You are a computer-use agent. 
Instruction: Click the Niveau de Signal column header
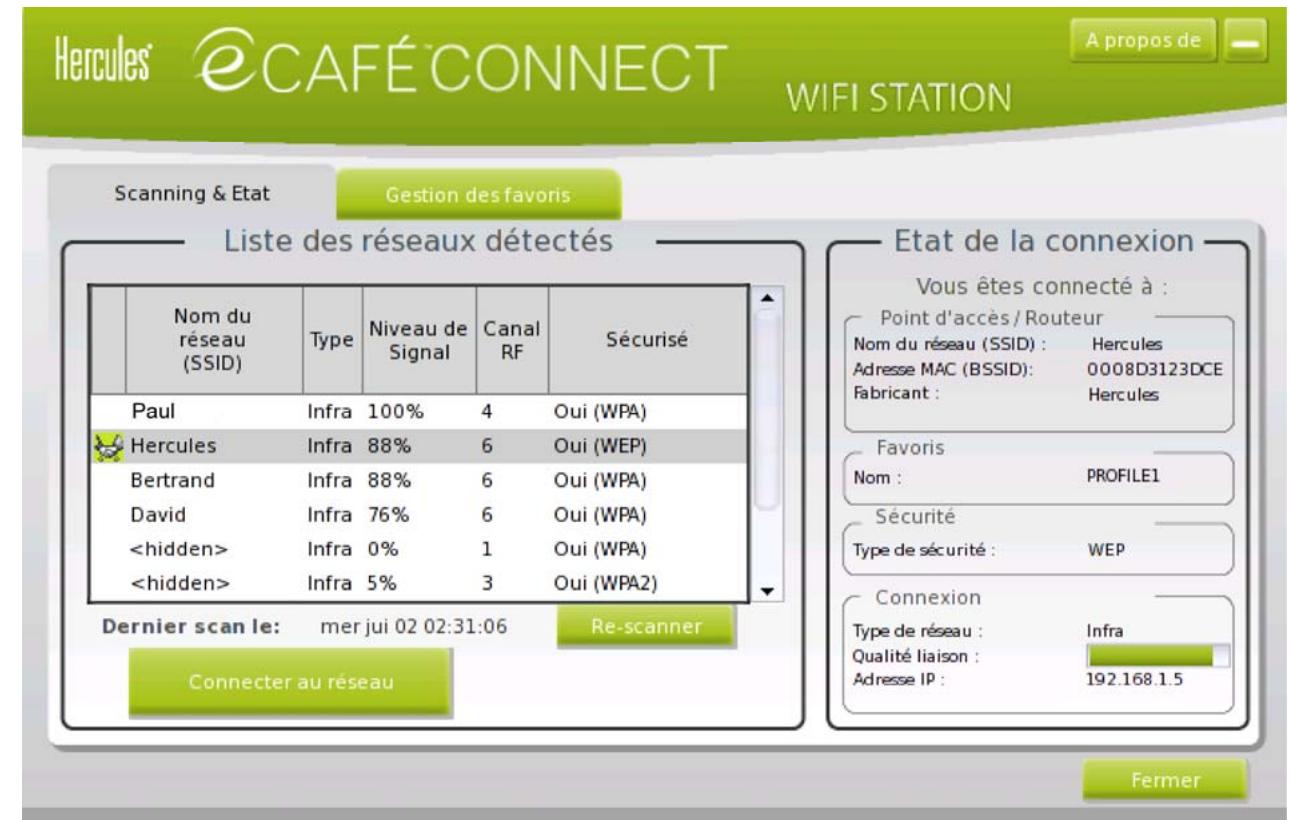419,341
